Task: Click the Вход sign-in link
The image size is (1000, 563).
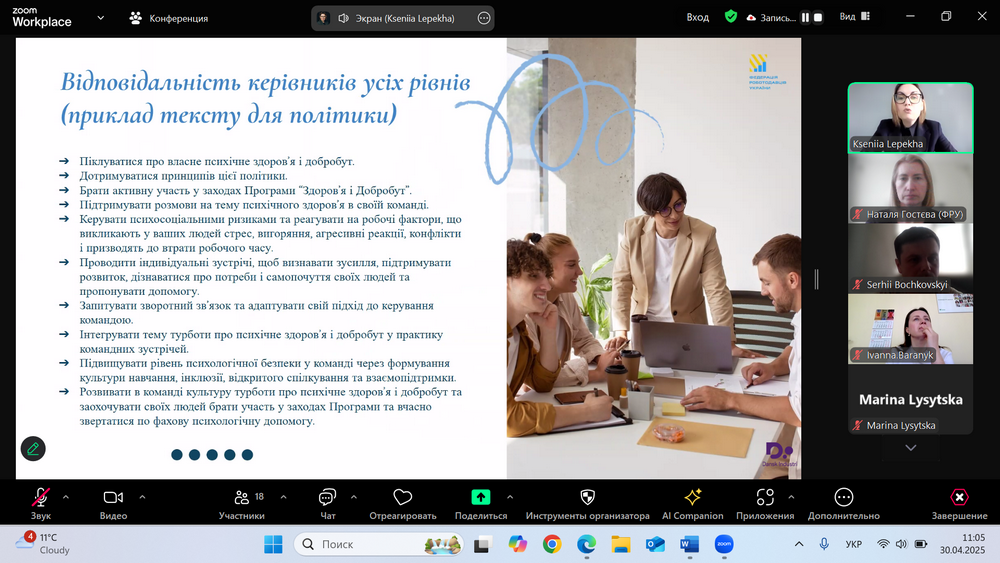Action: (698, 17)
